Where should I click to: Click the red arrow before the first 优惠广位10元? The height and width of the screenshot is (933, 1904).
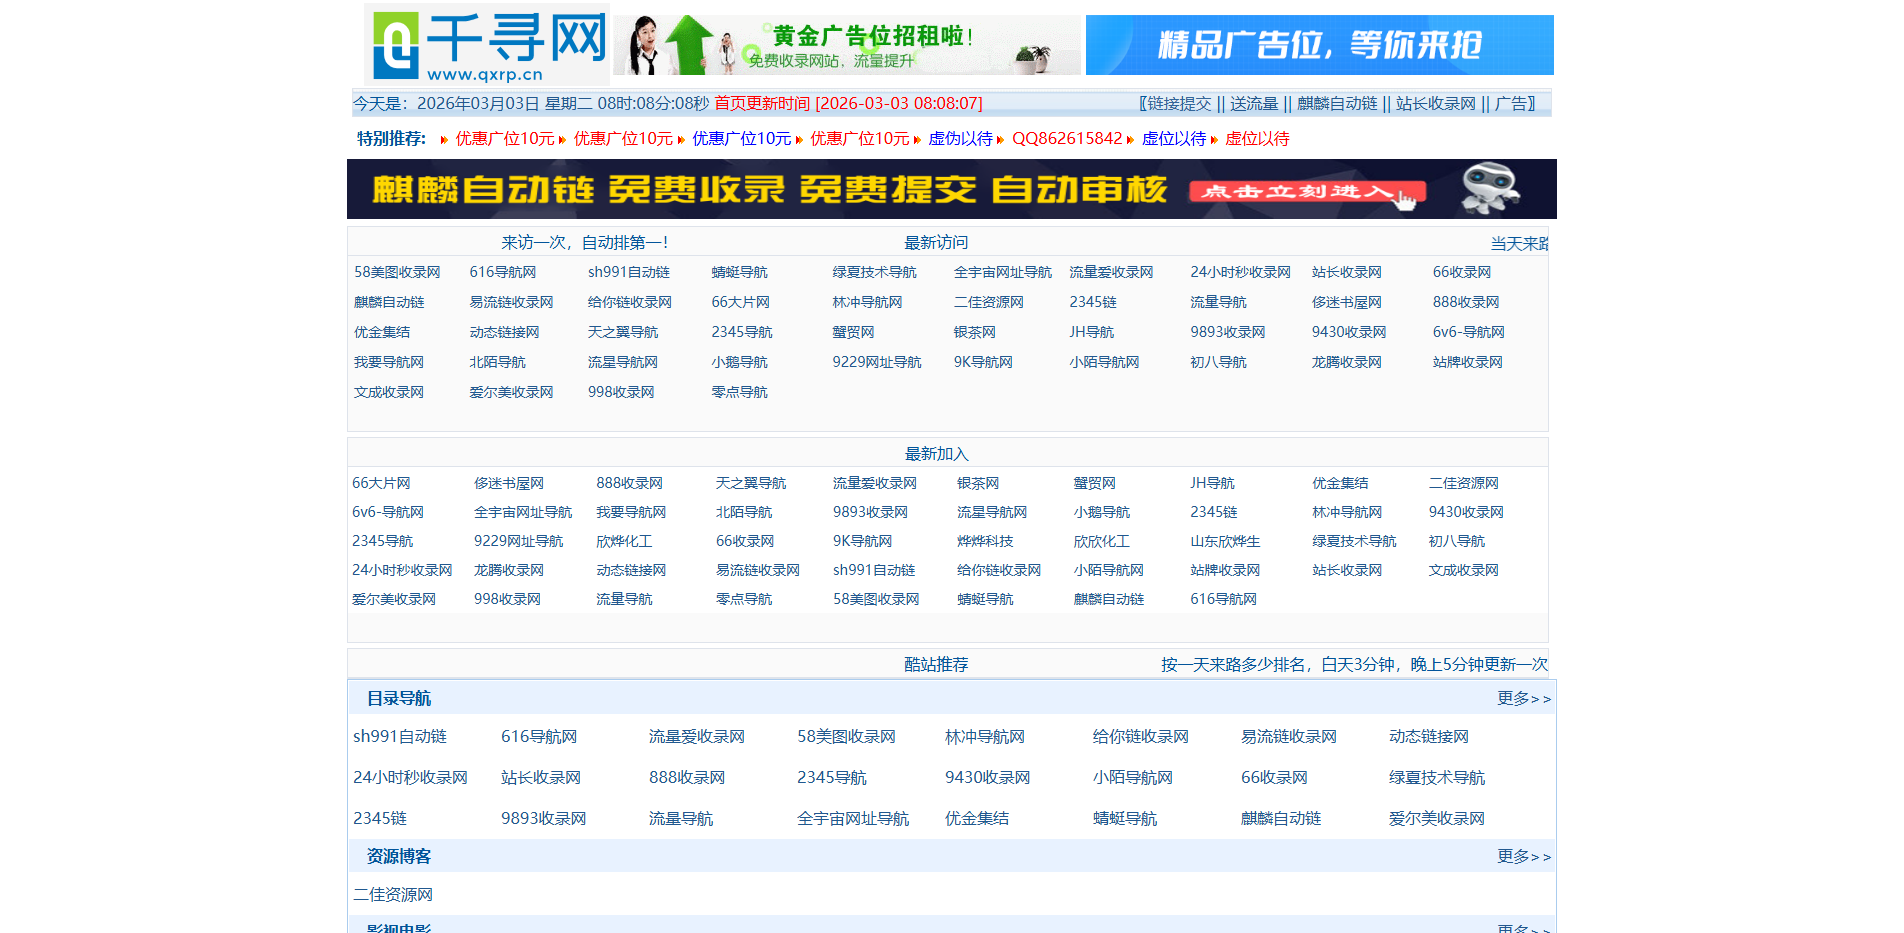click(x=444, y=140)
